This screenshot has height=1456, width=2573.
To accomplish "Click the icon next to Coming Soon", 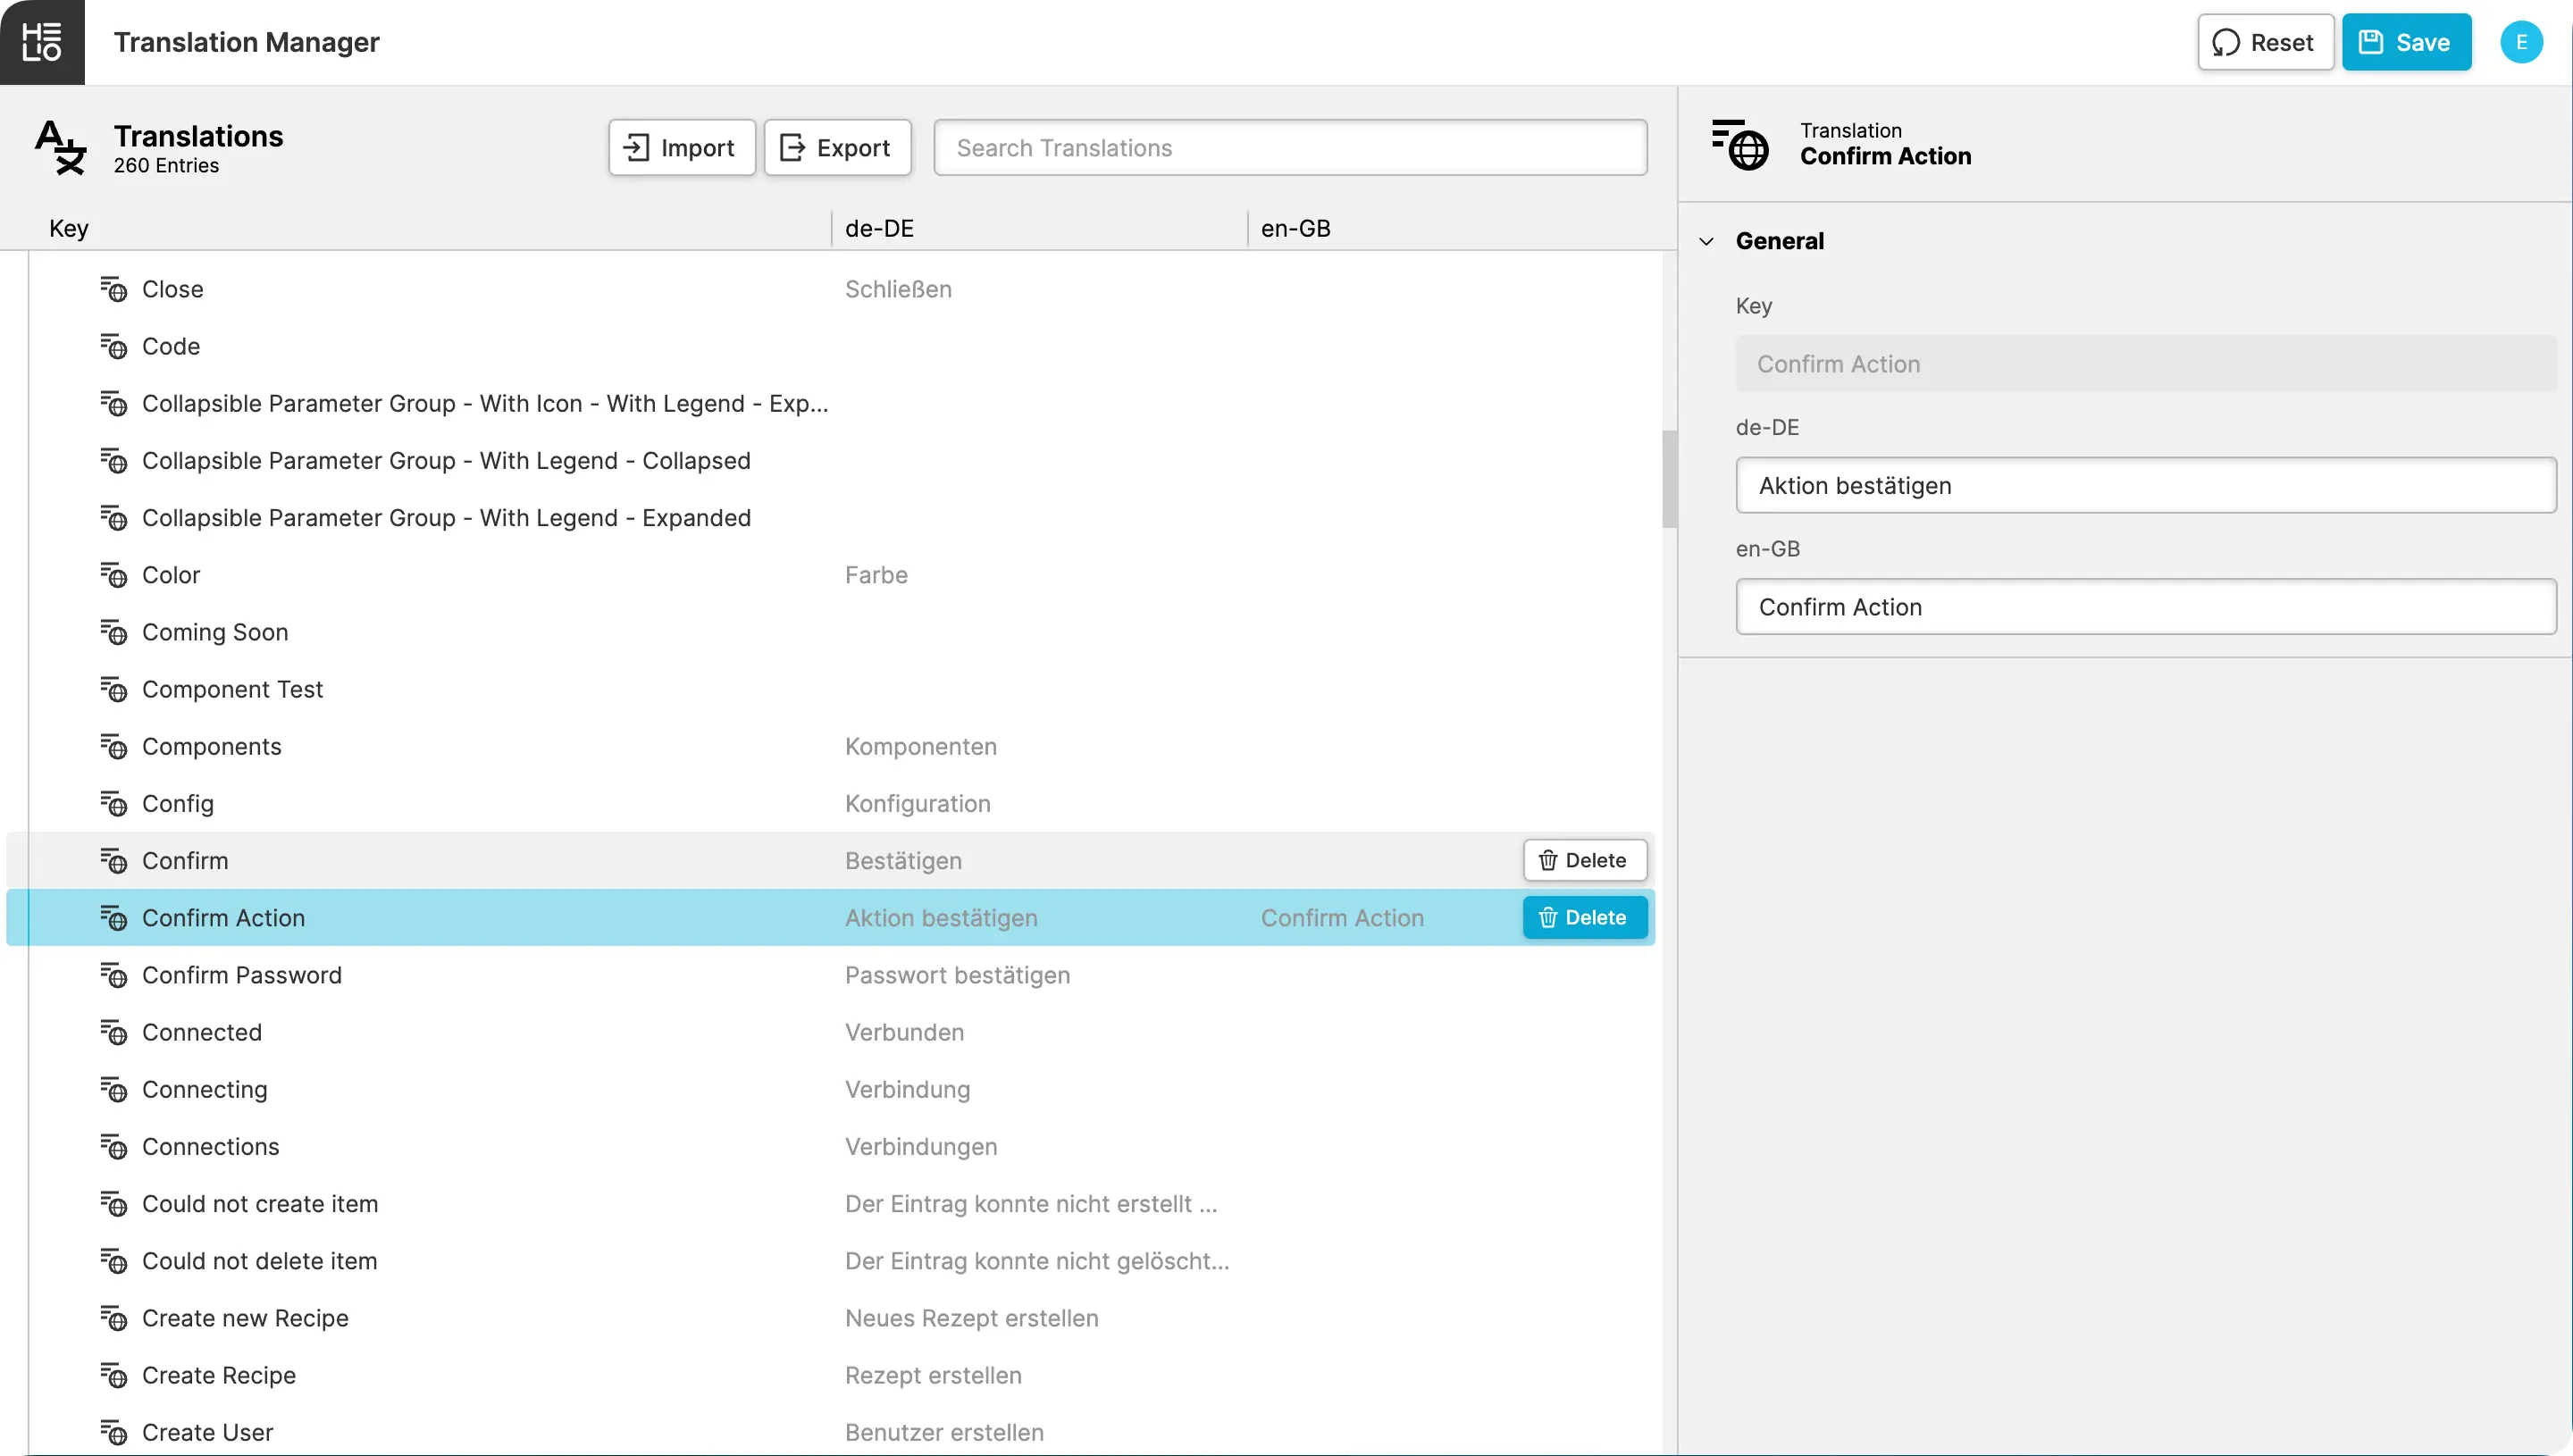I will [x=113, y=632].
